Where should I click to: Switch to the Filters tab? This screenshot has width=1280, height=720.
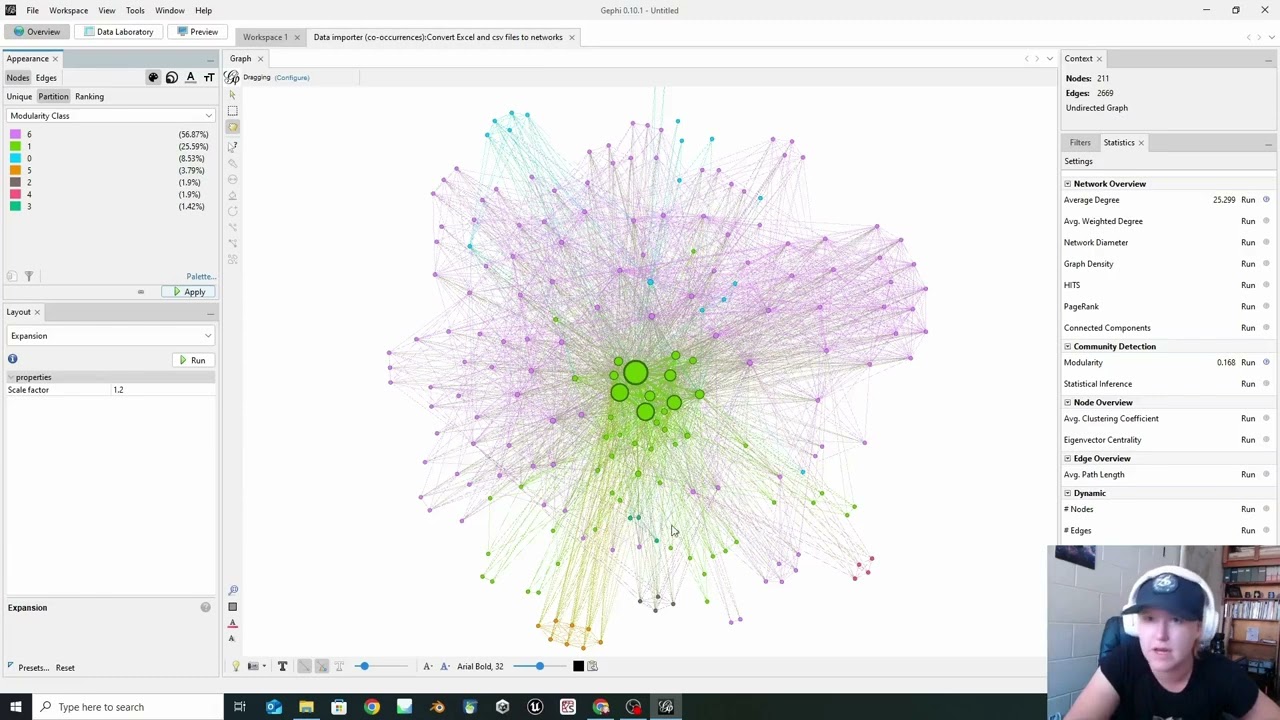1080,142
